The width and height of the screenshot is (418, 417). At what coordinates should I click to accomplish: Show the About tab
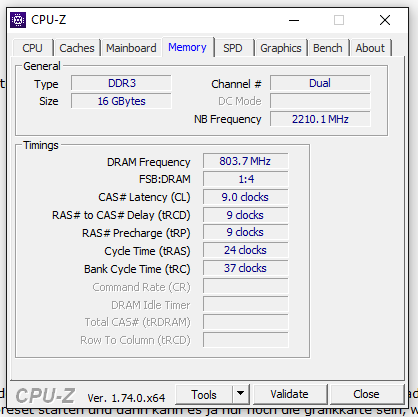[x=370, y=48]
